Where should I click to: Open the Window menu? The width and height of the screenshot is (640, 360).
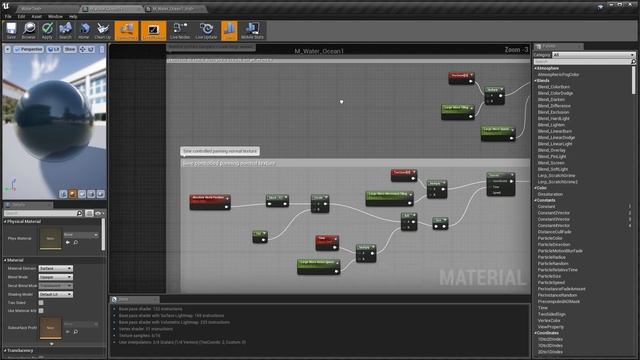55,16
